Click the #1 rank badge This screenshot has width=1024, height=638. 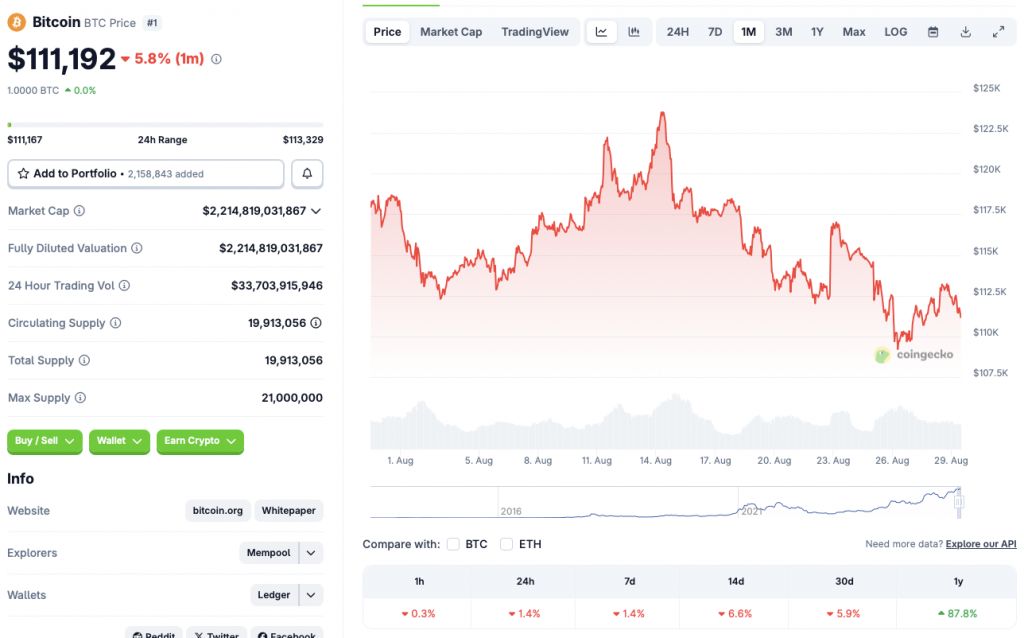click(152, 23)
